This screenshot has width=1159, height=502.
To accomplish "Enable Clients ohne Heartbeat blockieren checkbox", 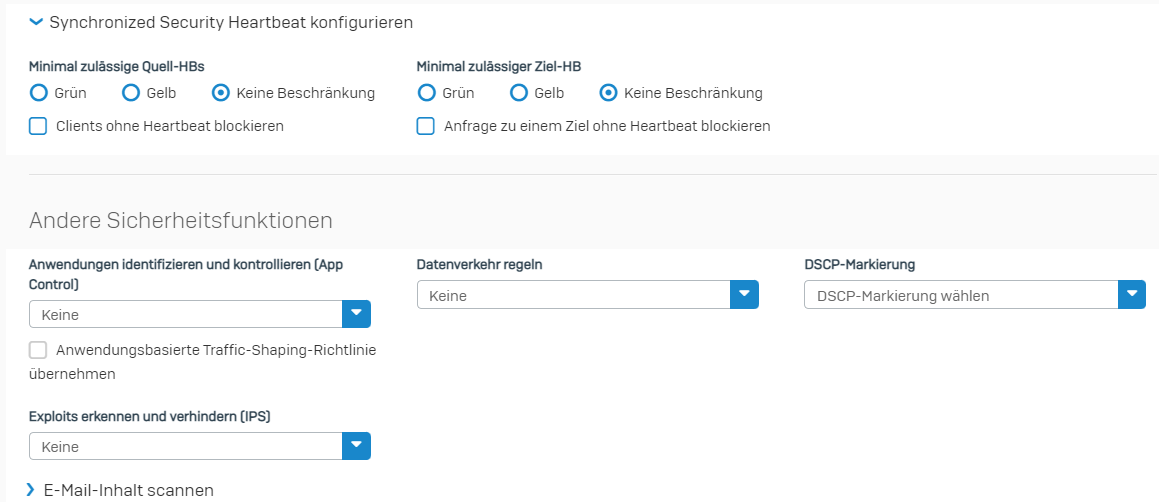I will click(x=38, y=126).
